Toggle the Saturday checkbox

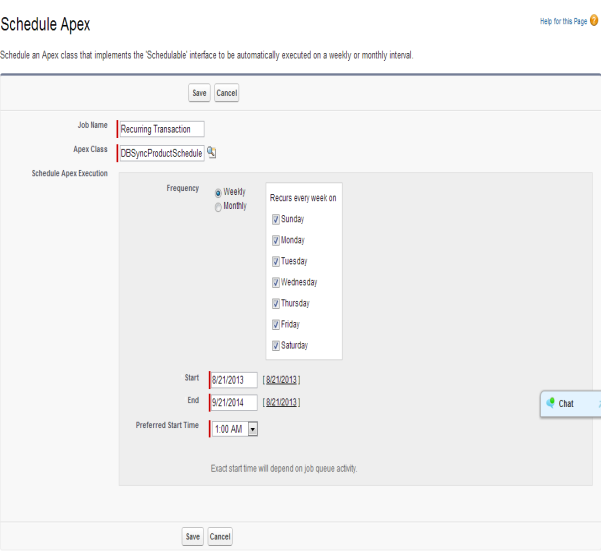275,345
